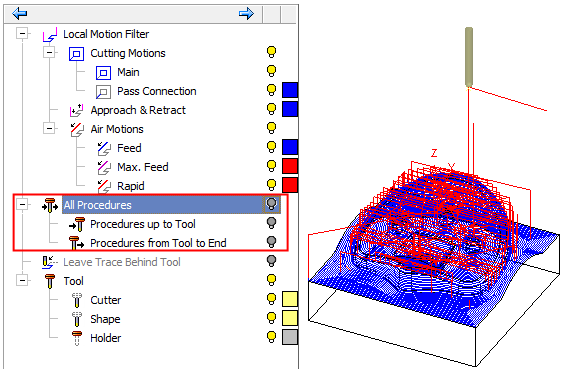Click the Local Motion Filter icon
Viewport: 563px width, 369px height.
pyautogui.click(x=50, y=34)
